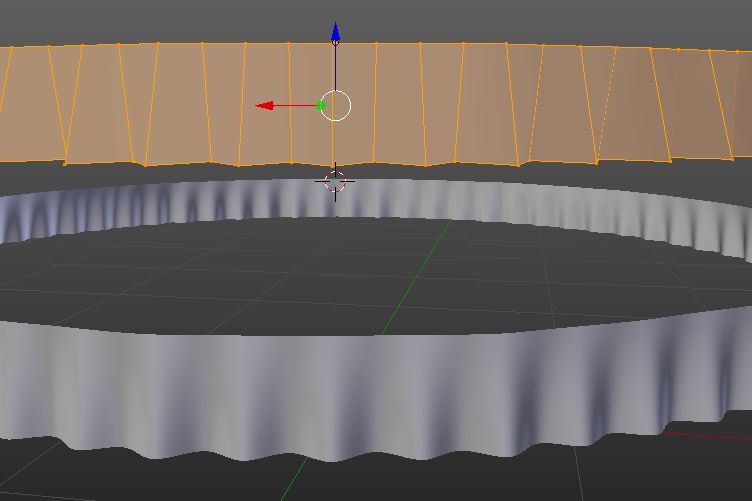Click the green Y-axis gizmo dot
Screen dimensions: 752x501
pyautogui.click(x=322, y=106)
